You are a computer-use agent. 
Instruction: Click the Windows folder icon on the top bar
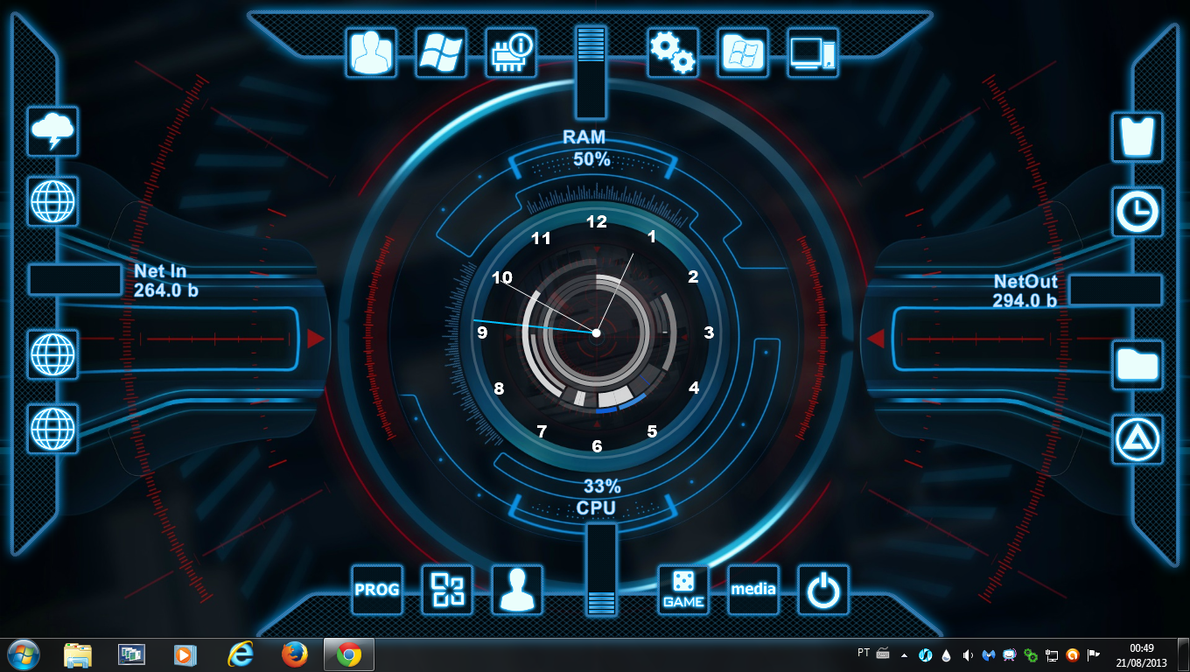pyautogui.click(x=743, y=52)
